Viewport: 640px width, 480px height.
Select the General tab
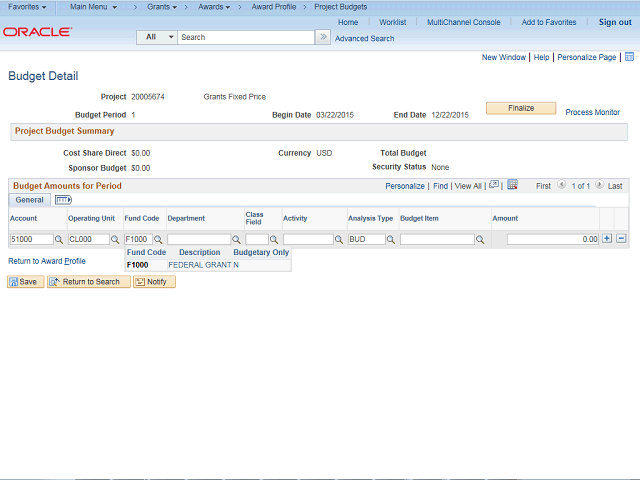click(x=29, y=200)
